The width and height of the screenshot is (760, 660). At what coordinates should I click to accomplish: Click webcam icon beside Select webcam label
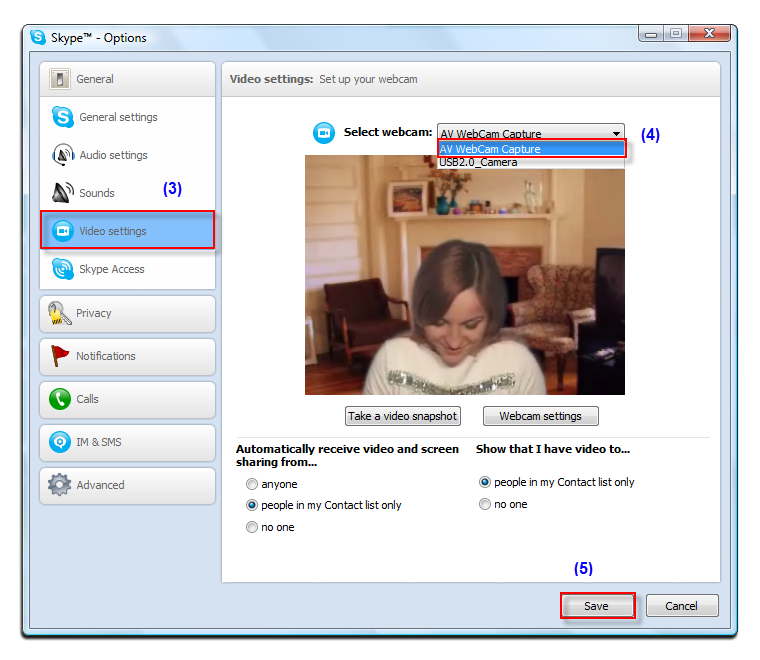coord(324,133)
